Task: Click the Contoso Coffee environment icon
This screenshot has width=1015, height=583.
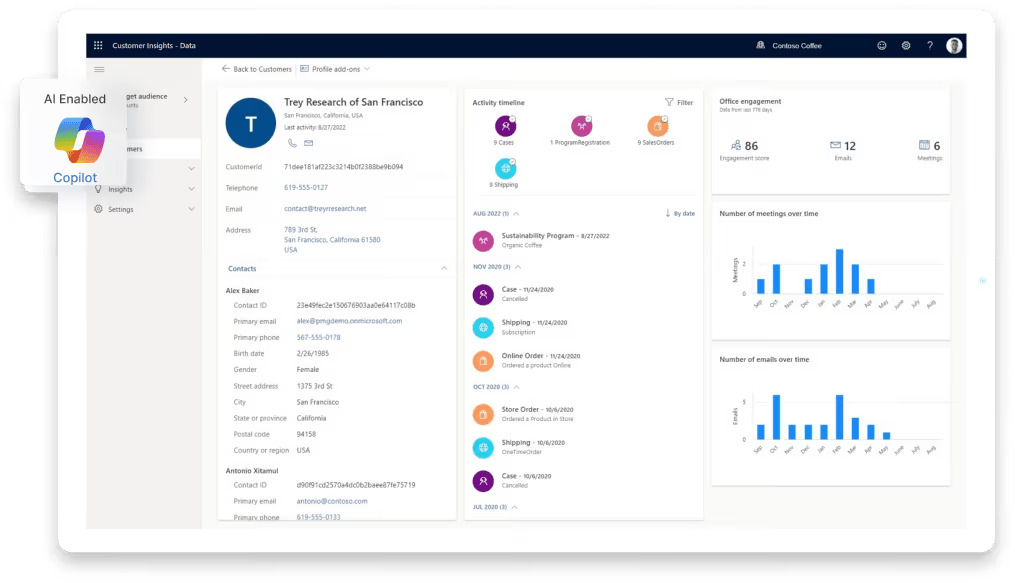Action: [x=761, y=45]
